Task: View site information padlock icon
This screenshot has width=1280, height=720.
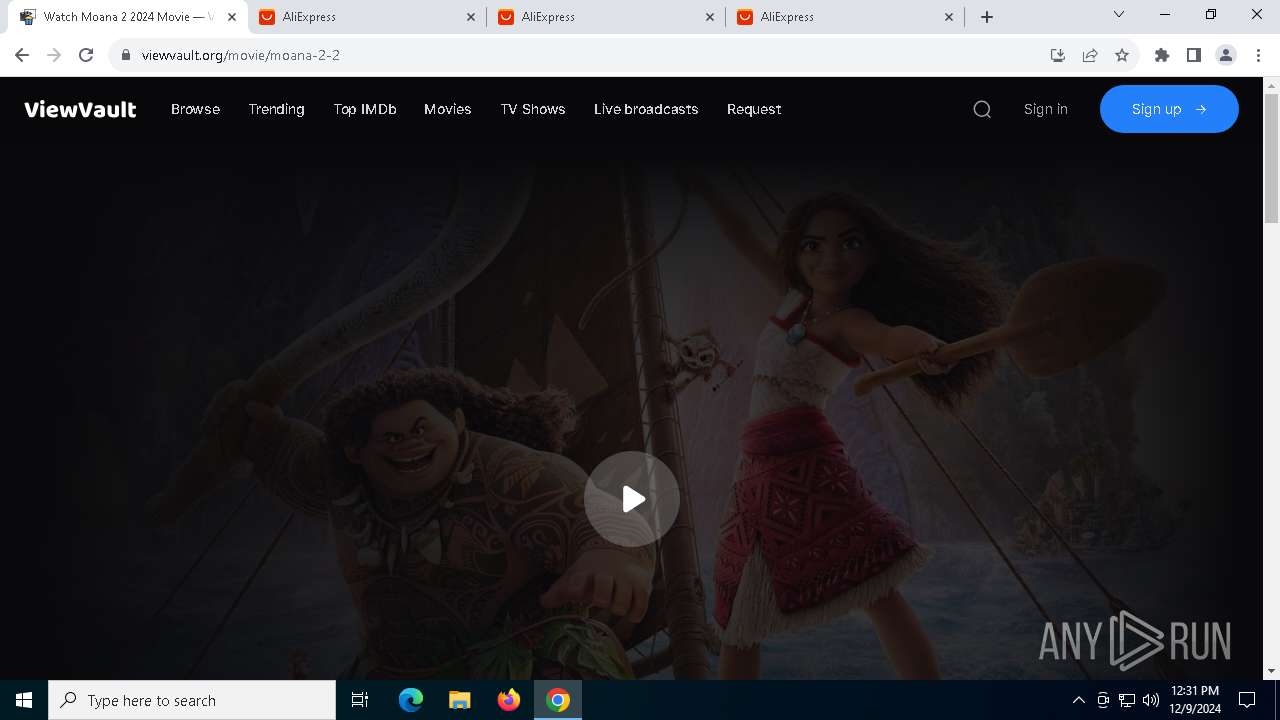Action: [x=126, y=55]
